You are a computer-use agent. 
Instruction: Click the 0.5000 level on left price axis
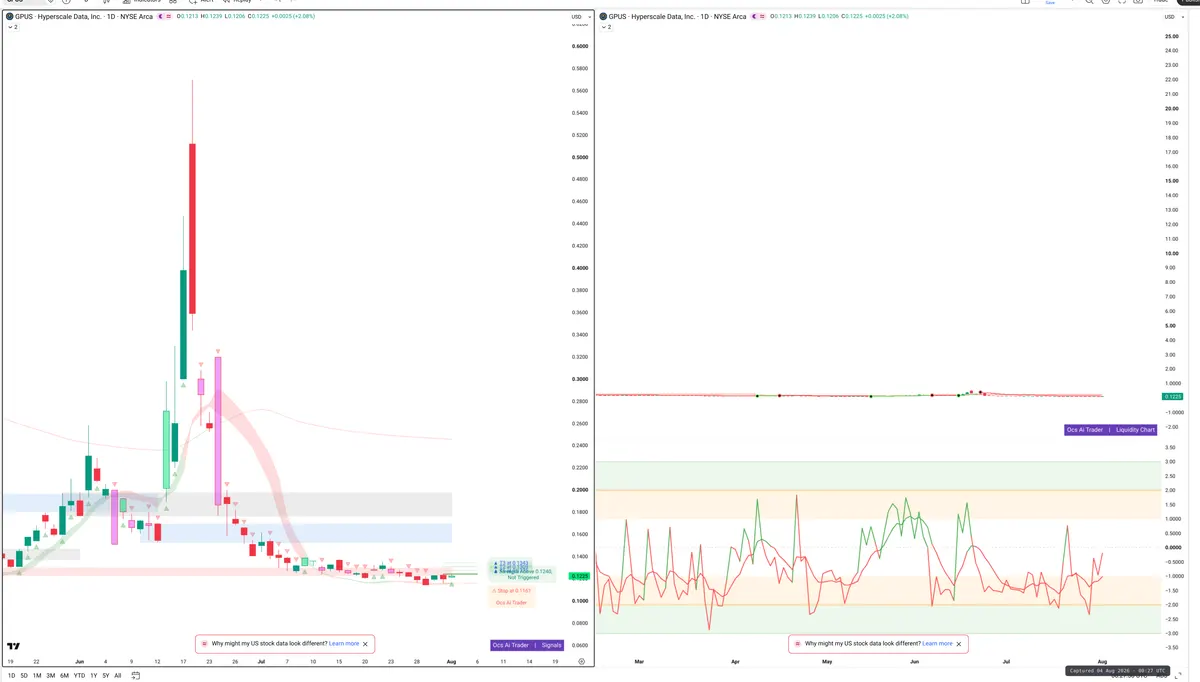[579, 157]
